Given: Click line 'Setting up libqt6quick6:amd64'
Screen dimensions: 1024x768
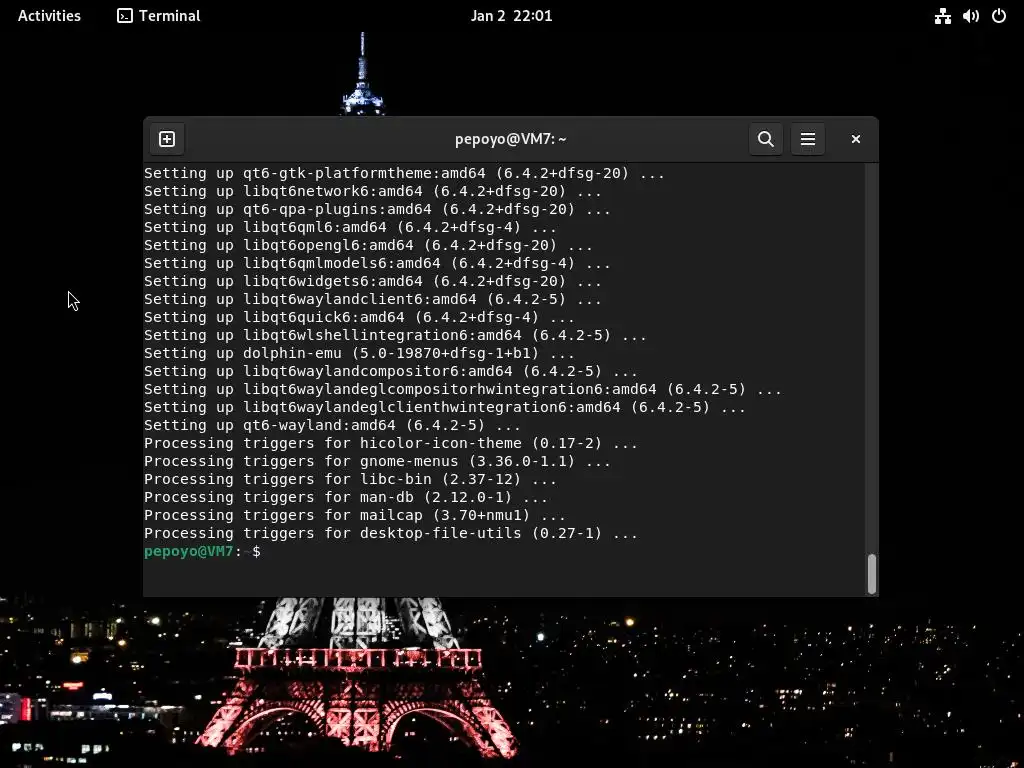Looking at the screenshot, I should 360,317.
